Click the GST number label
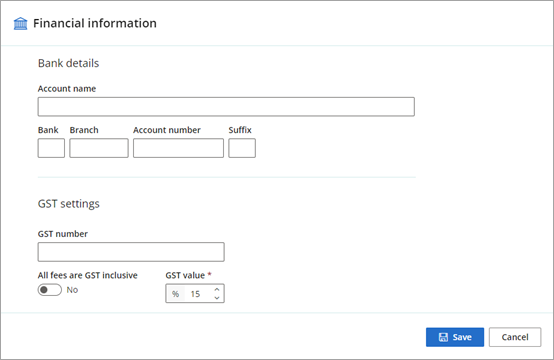The height and width of the screenshot is (360, 554). point(63,234)
